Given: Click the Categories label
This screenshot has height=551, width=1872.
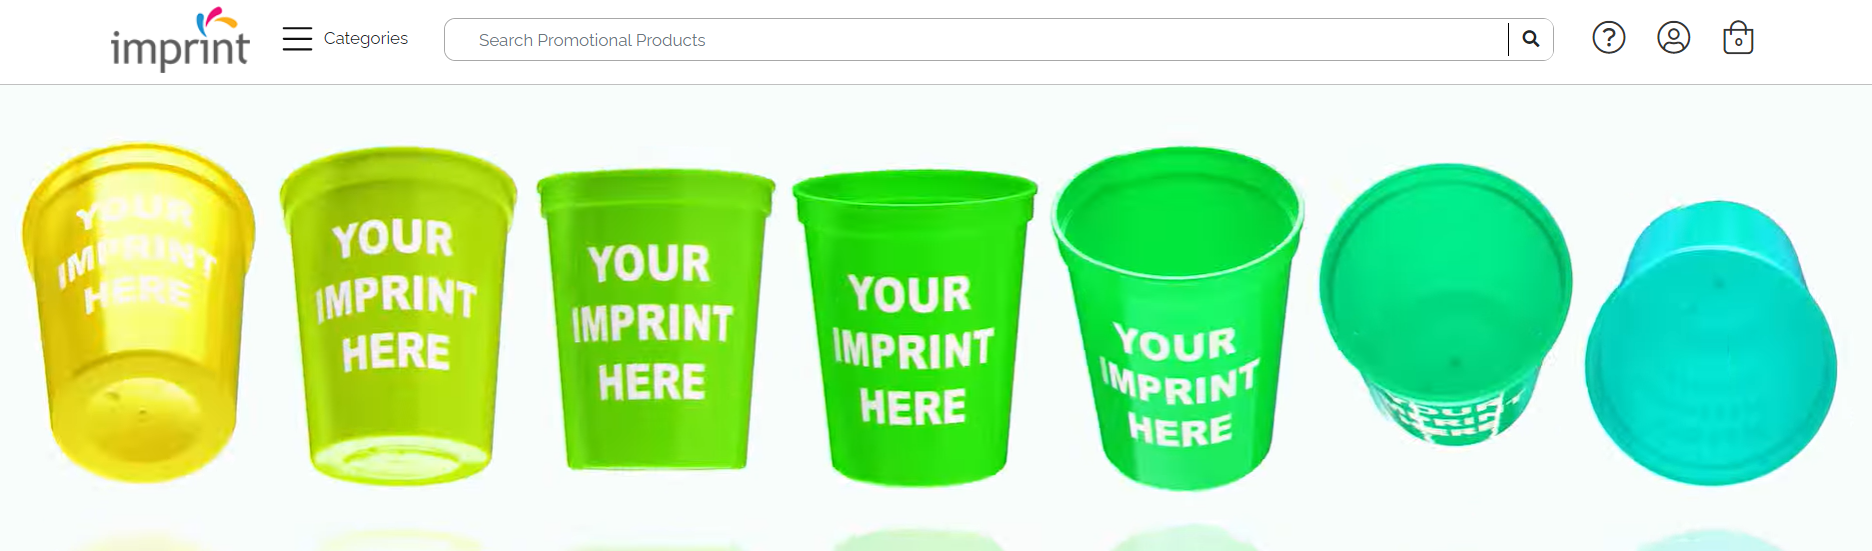Looking at the screenshot, I should click(366, 38).
